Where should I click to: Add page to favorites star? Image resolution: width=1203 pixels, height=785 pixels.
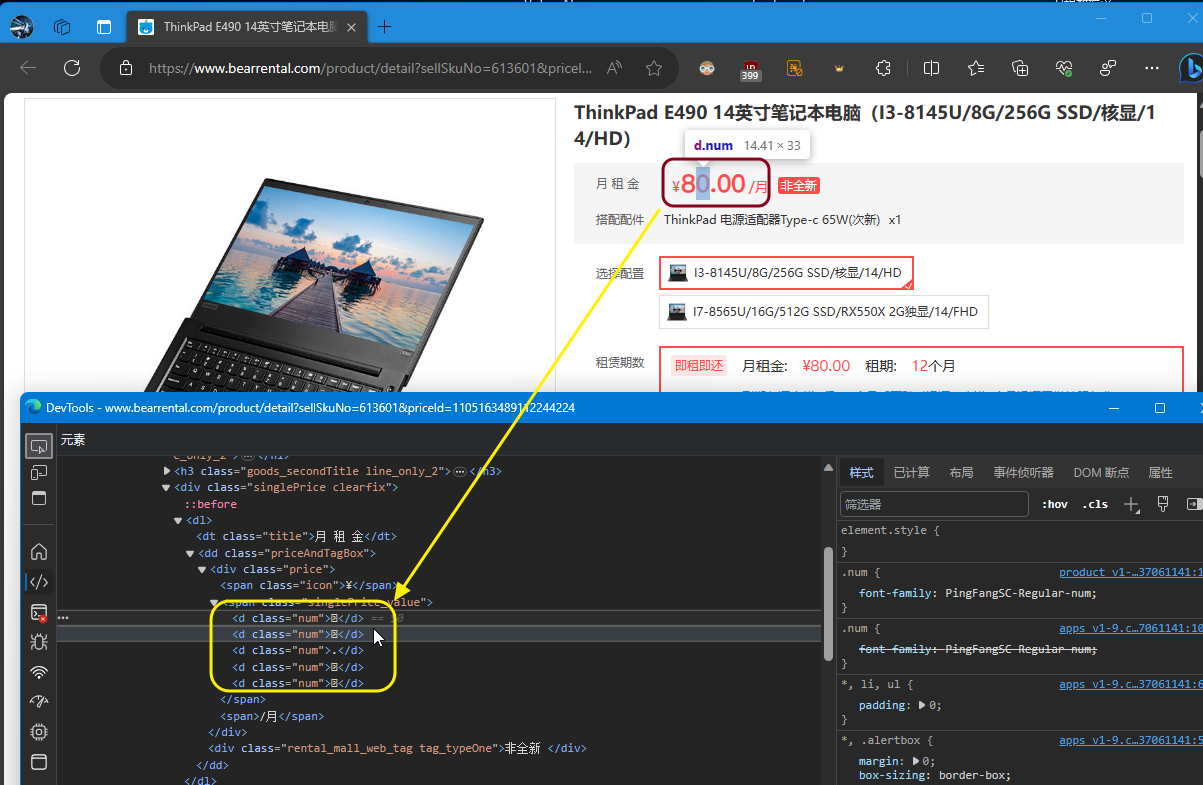coord(654,68)
